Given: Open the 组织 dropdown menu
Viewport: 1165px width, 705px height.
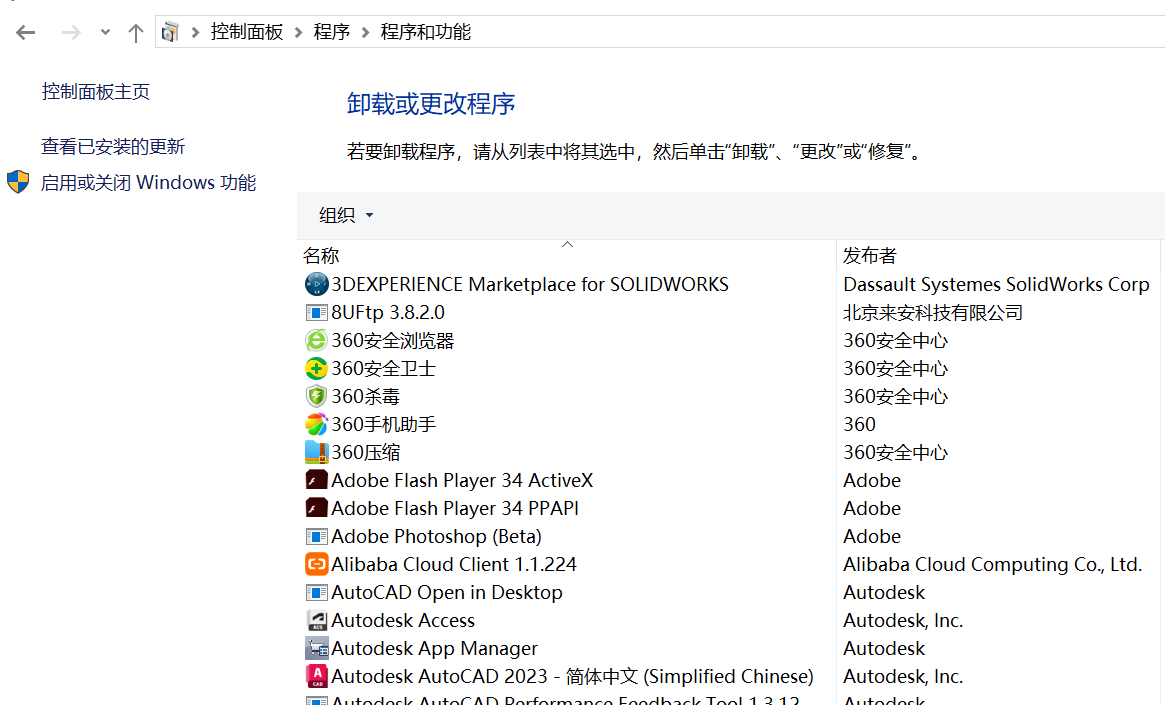Looking at the screenshot, I should coord(345,215).
